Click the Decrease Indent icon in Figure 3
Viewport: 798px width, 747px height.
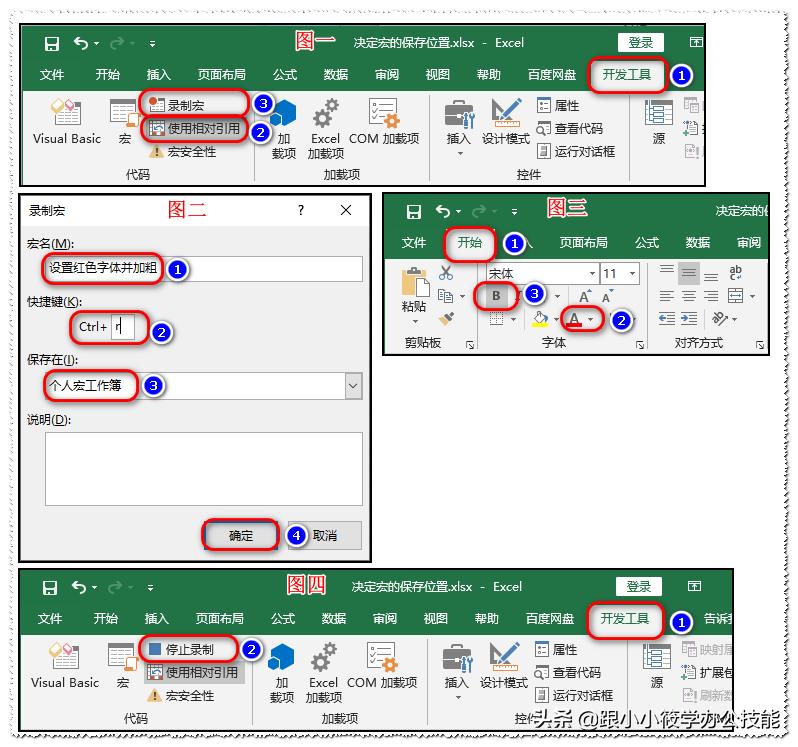(667, 319)
